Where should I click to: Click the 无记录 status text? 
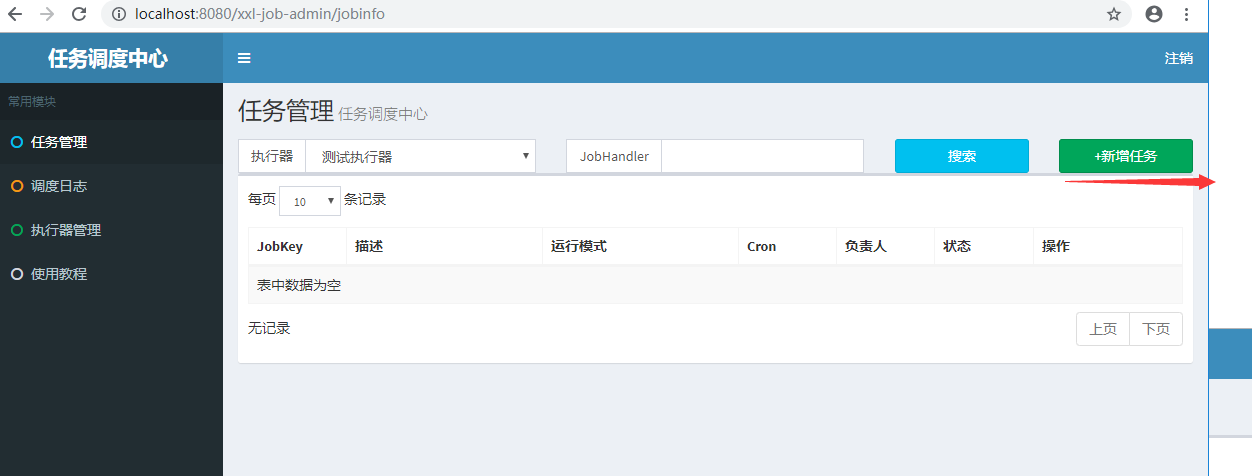[x=269, y=328]
